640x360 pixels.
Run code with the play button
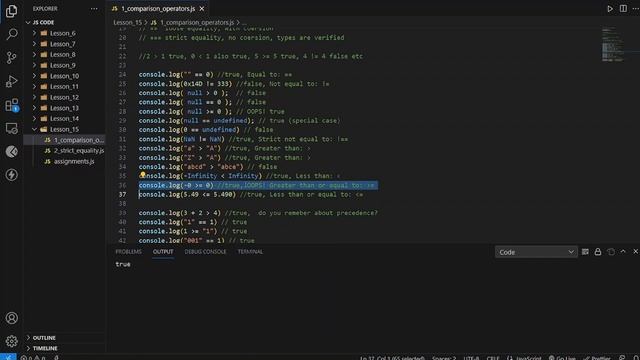point(610,9)
